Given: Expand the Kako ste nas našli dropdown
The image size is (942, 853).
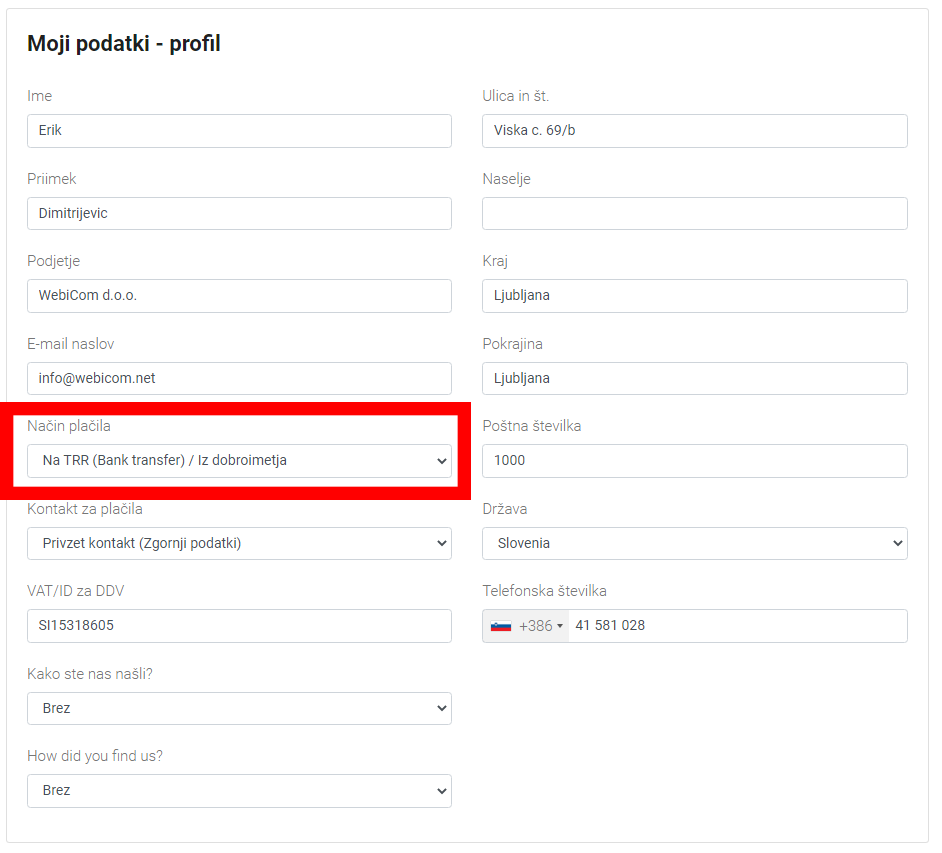Looking at the screenshot, I should (239, 708).
